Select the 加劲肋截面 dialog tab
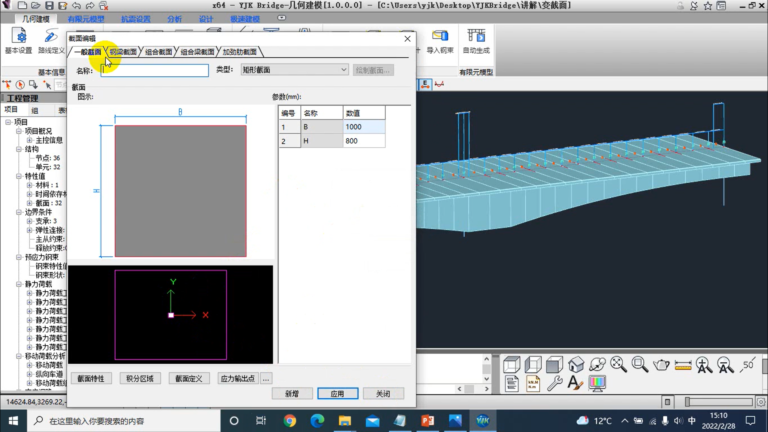Screen dimensions: 768x432 240,52
